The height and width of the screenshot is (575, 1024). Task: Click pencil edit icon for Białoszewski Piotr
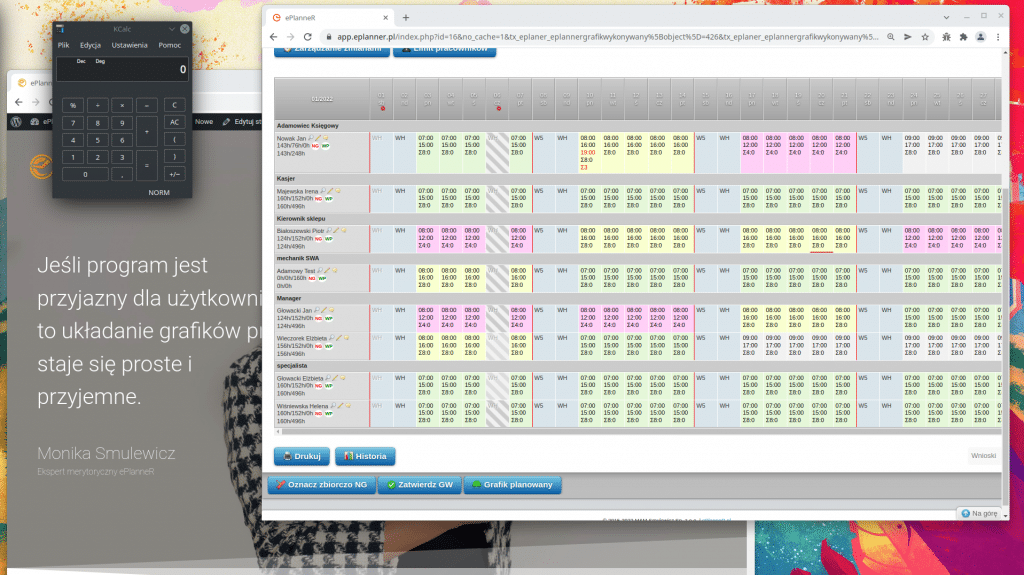tap(336, 231)
